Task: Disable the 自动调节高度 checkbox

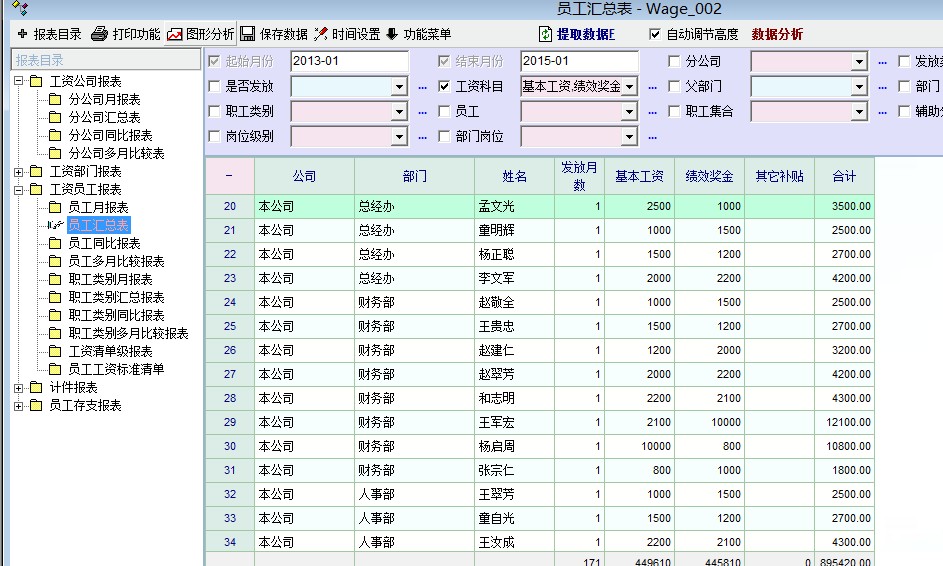Action: [656, 34]
